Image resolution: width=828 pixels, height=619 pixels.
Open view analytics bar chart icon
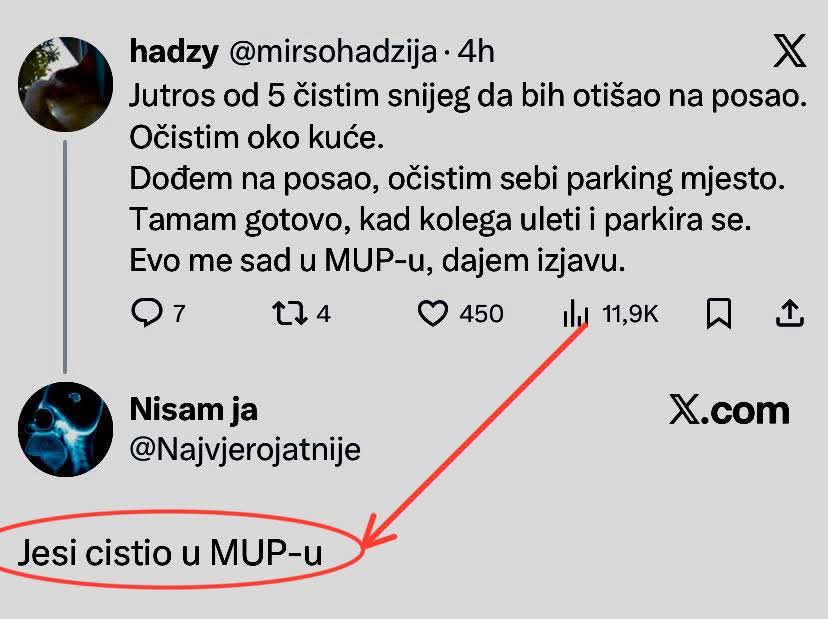[576, 315]
